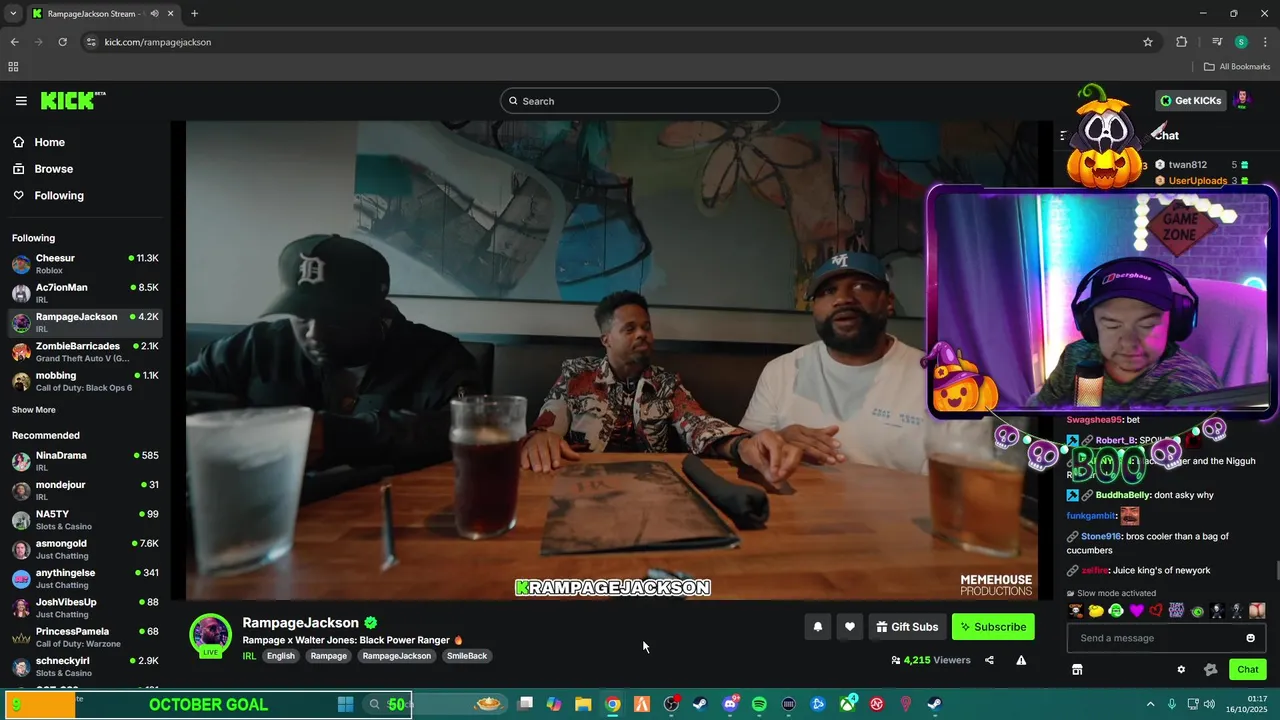Reload the page

(x=62, y=42)
